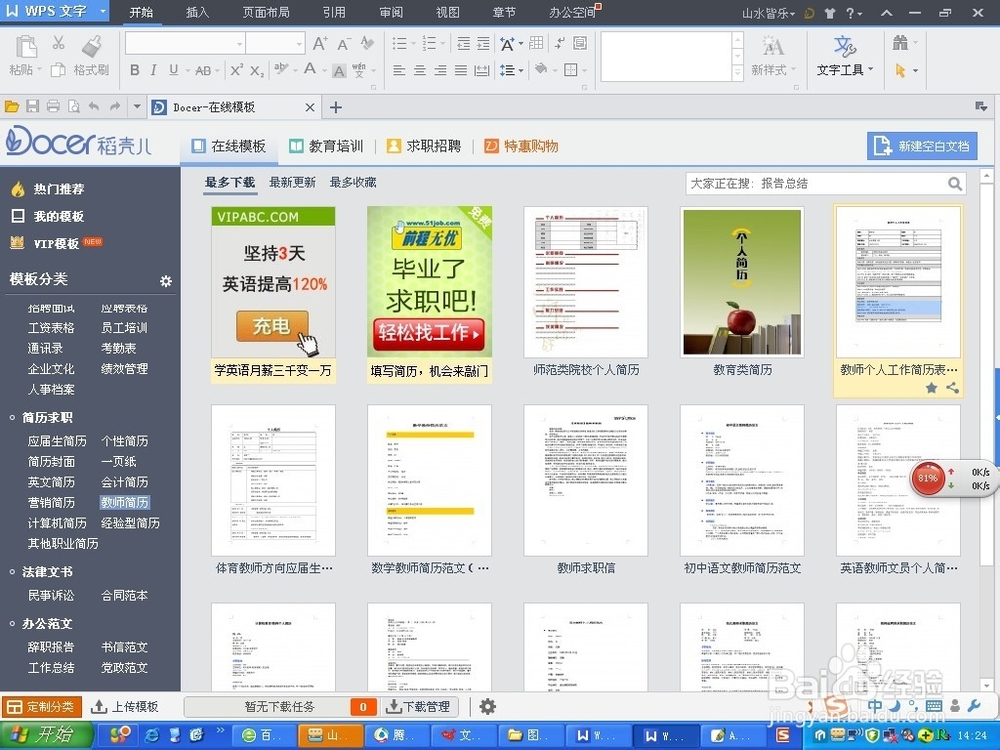The width and height of the screenshot is (1000, 750).
Task: Switch to the 引用 ribbon tab
Action: coord(334,13)
